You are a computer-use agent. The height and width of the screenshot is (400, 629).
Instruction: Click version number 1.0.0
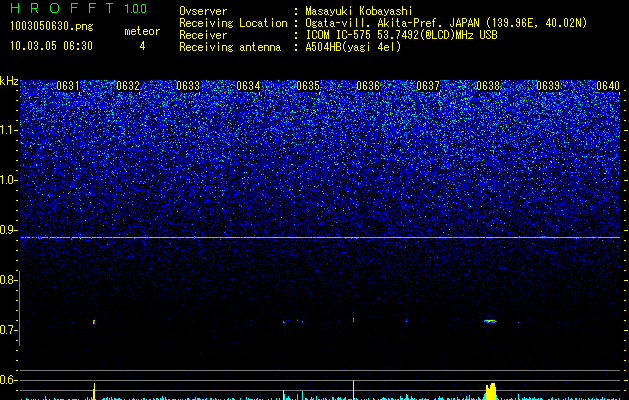[136, 8]
